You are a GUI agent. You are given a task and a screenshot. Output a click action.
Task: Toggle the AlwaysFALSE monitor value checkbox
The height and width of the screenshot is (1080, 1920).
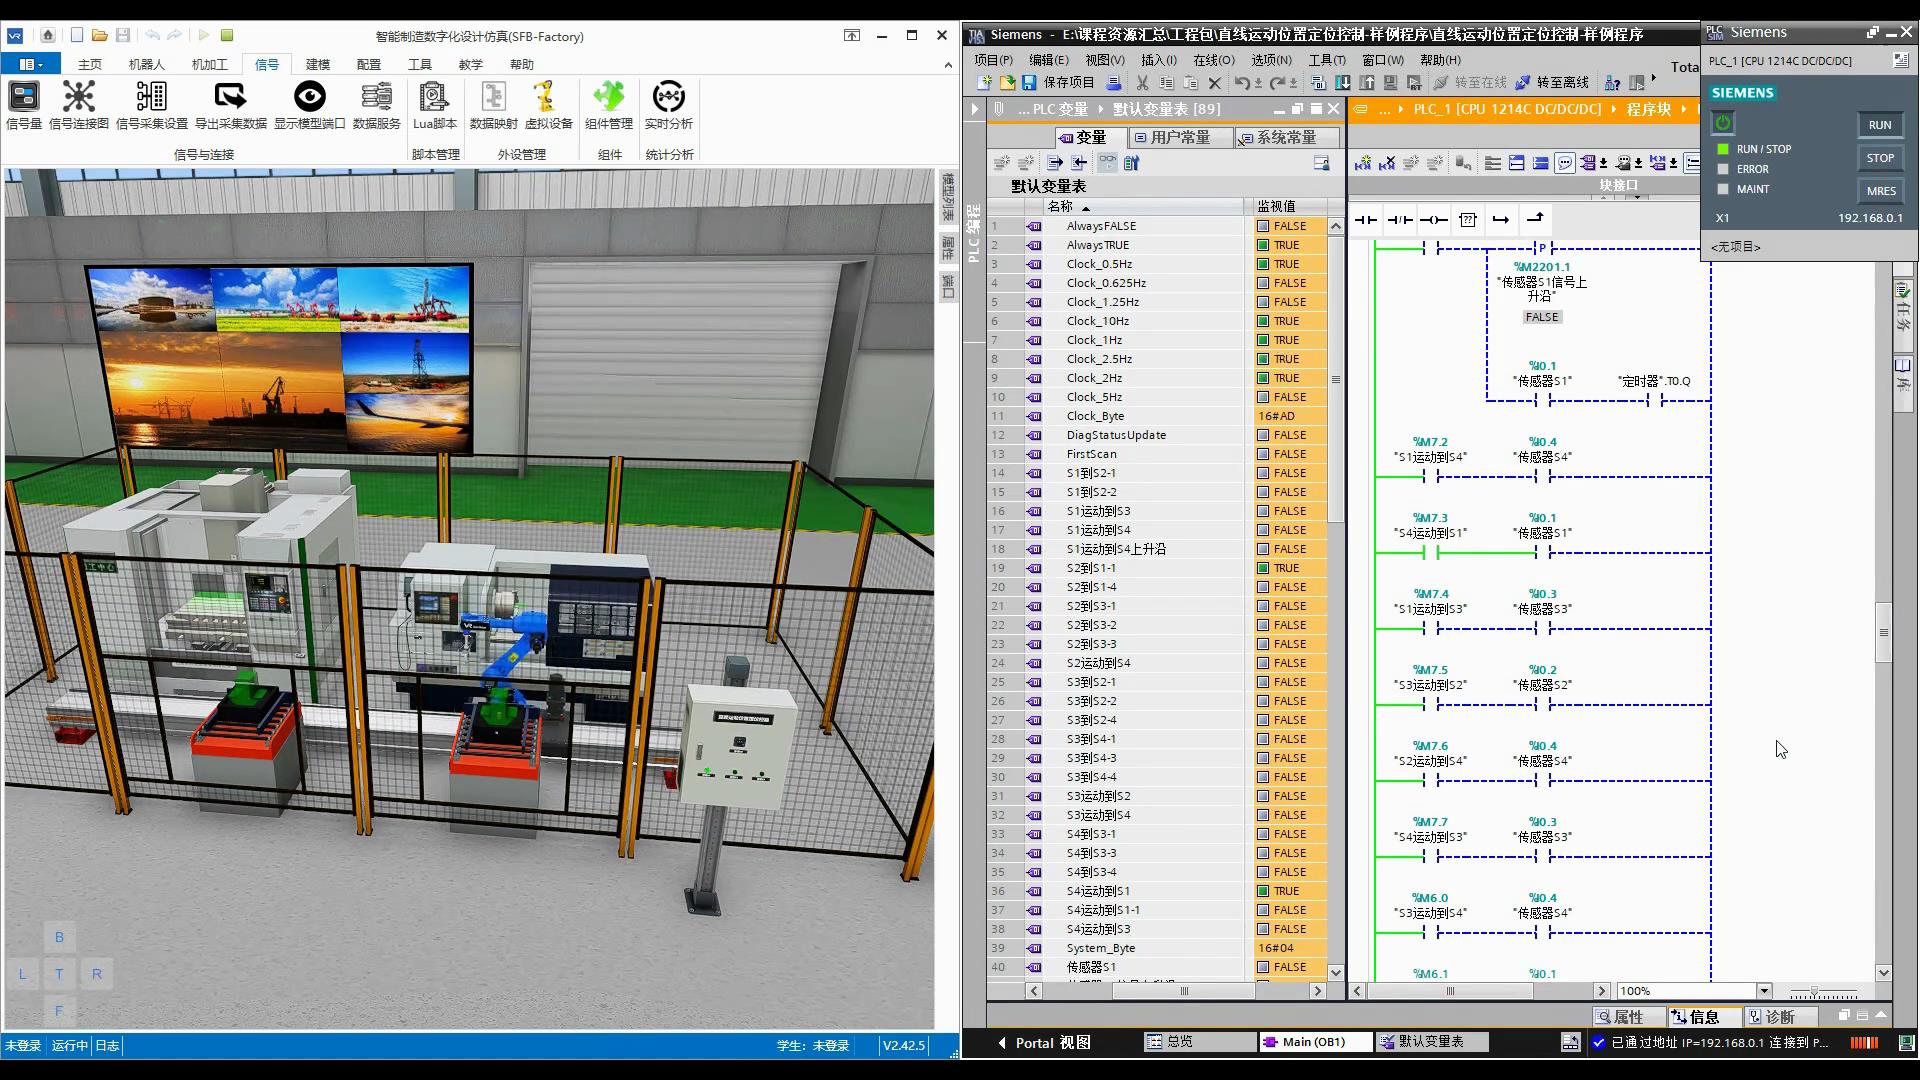(x=1263, y=226)
